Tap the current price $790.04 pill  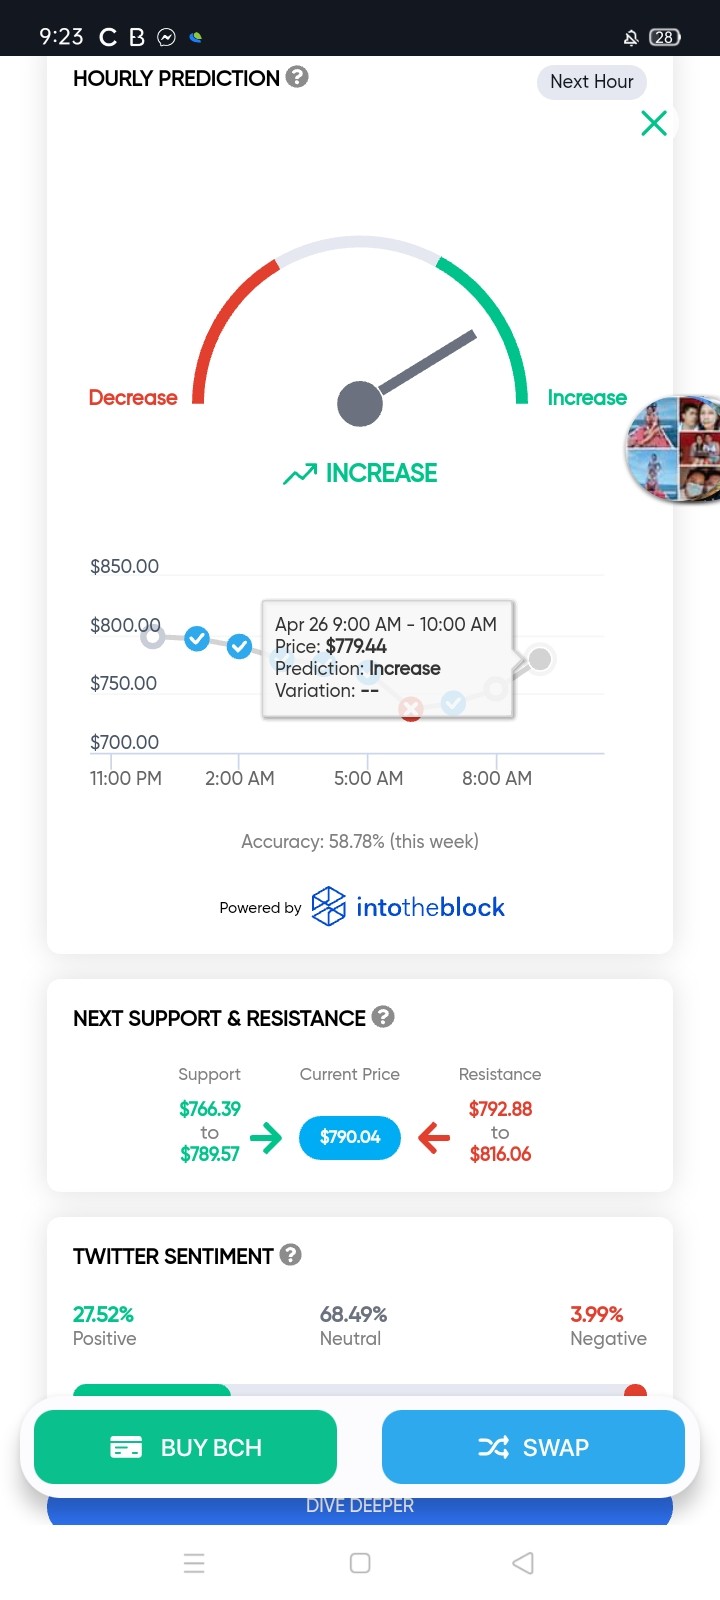[350, 1137]
